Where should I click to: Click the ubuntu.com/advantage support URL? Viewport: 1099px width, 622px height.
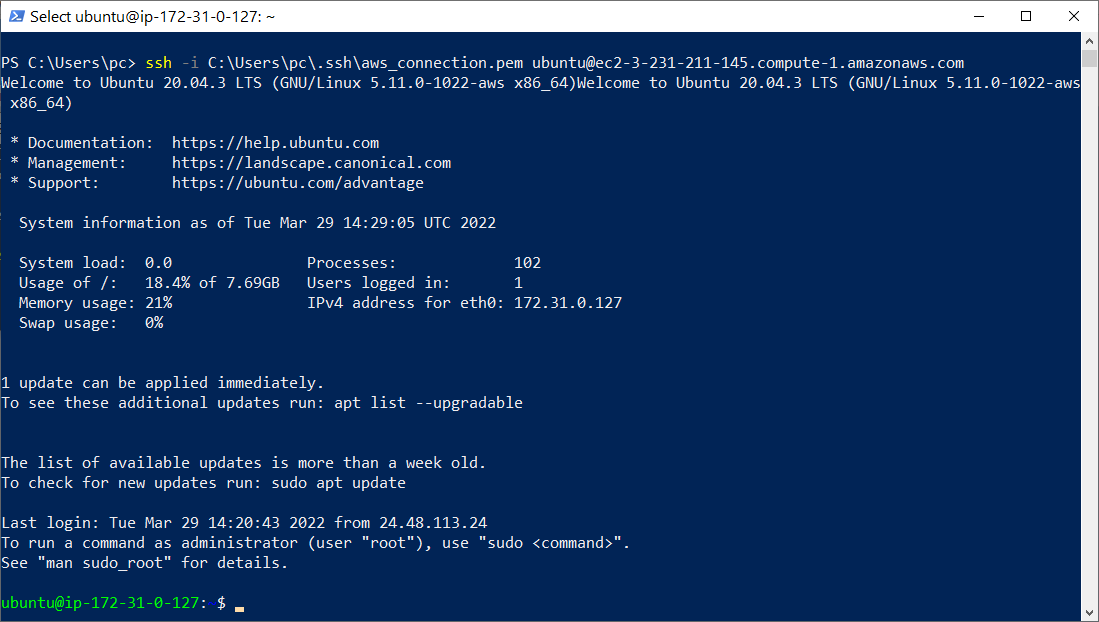pyautogui.click(x=297, y=183)
